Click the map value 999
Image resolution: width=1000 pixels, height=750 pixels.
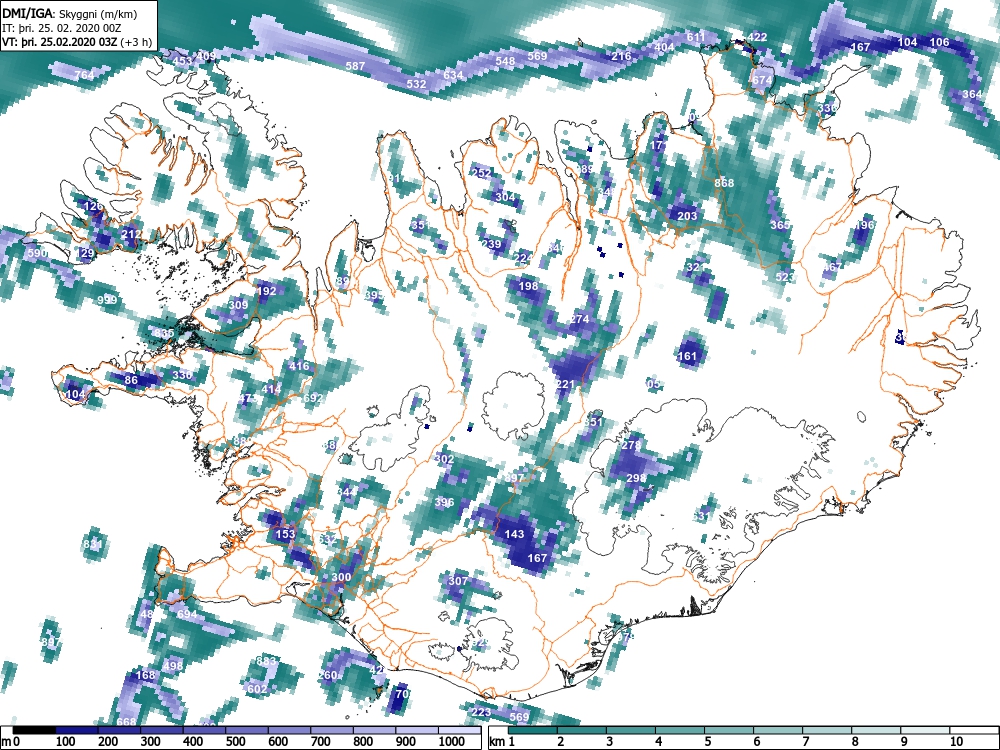(107, 300)
